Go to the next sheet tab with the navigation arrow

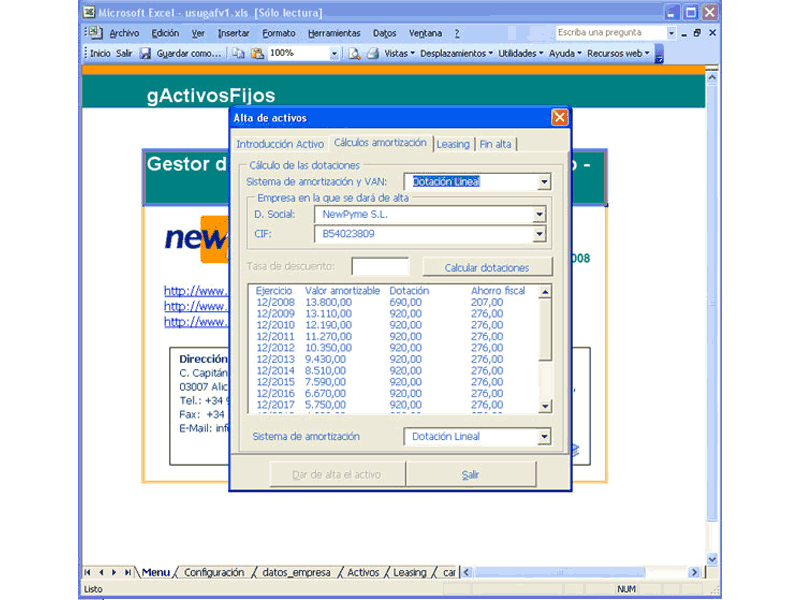(x=114, y=572)
